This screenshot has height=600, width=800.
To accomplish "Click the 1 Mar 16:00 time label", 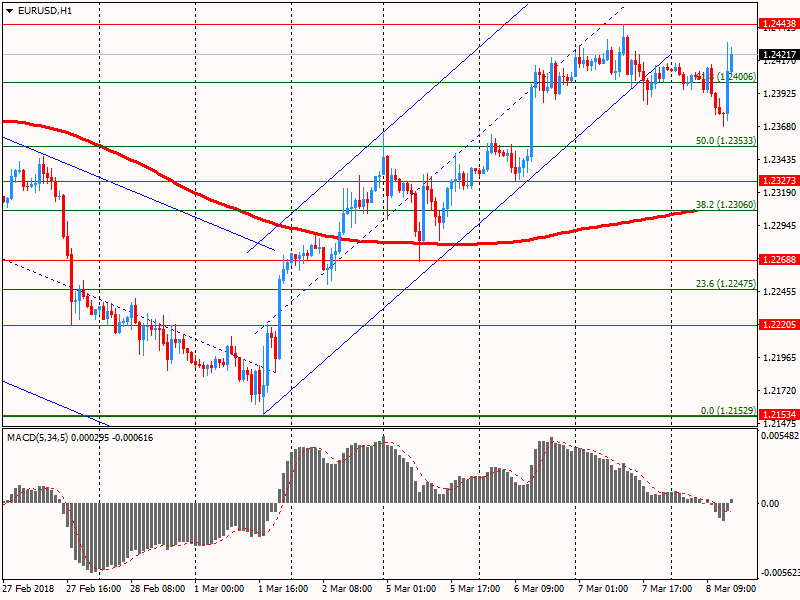I will click(283, 588).
